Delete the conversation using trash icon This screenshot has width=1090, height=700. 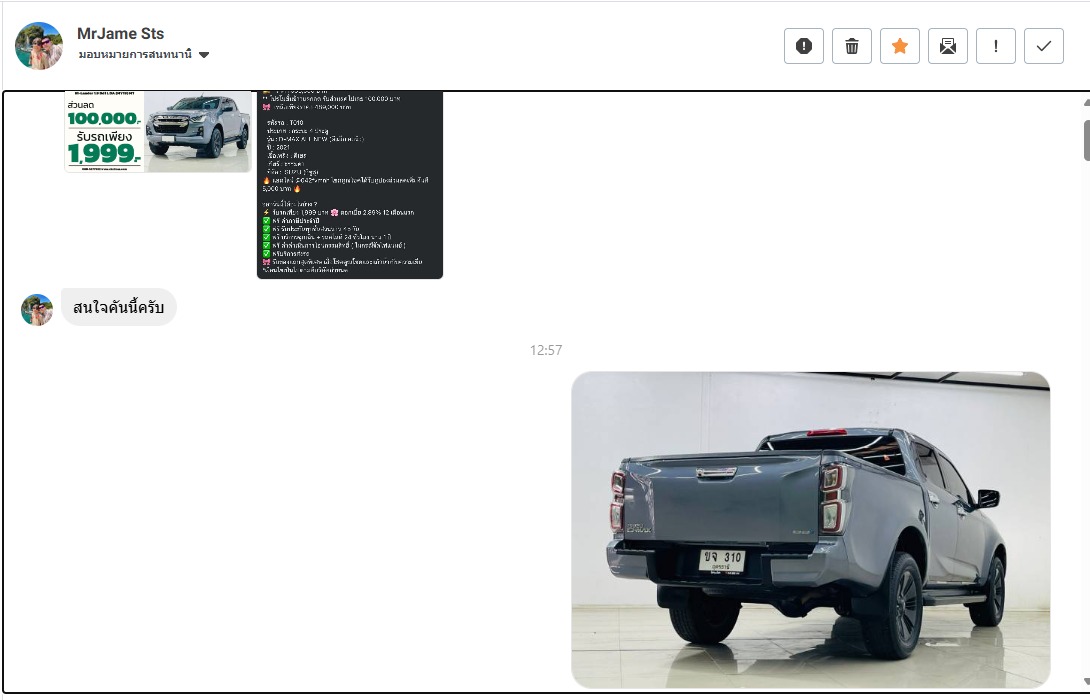852,46
